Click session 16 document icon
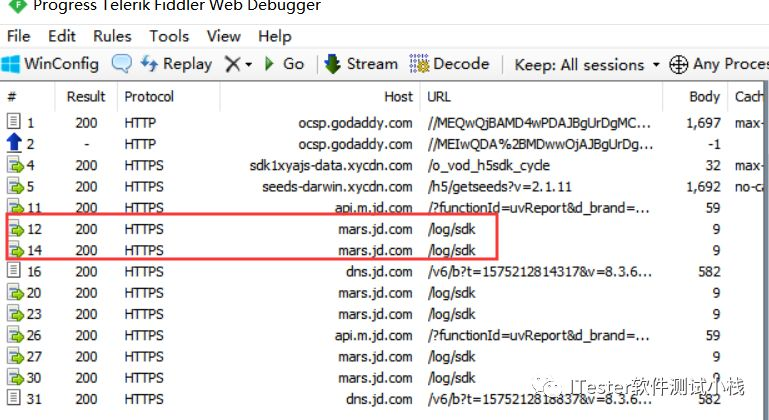Screen dimensions: 769x420 [x=14, y=271]
